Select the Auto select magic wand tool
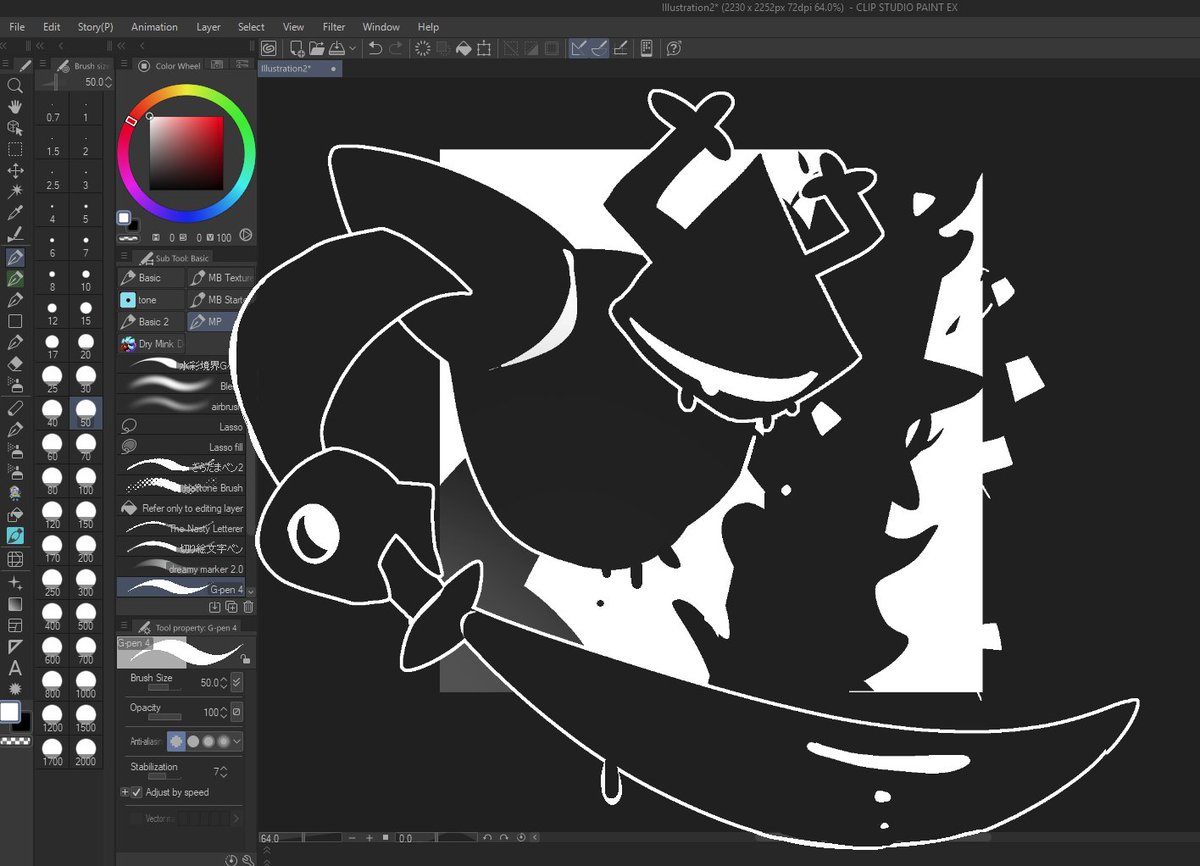 coord(15,192)
